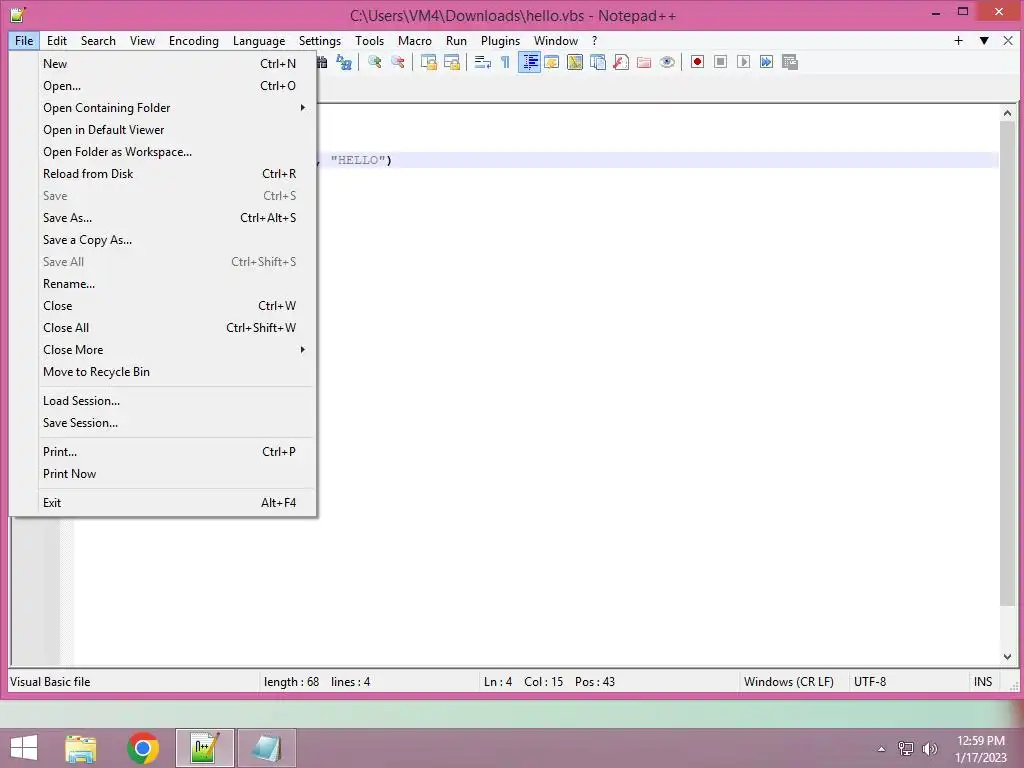Open the Run menu
The image size is (1024, 768).
click(456, 40)
